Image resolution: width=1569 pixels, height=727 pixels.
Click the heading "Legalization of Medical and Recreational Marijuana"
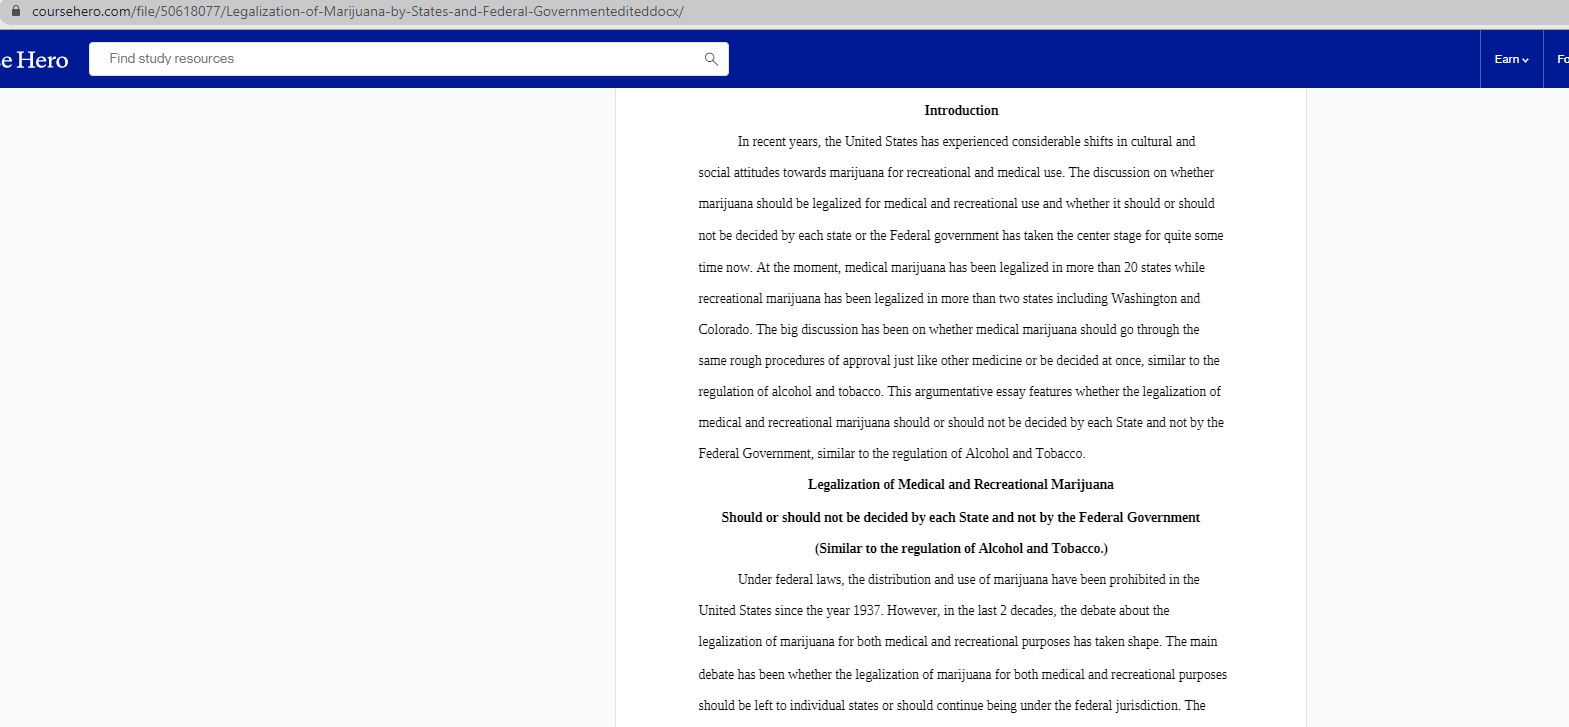[x=961, y=485]
